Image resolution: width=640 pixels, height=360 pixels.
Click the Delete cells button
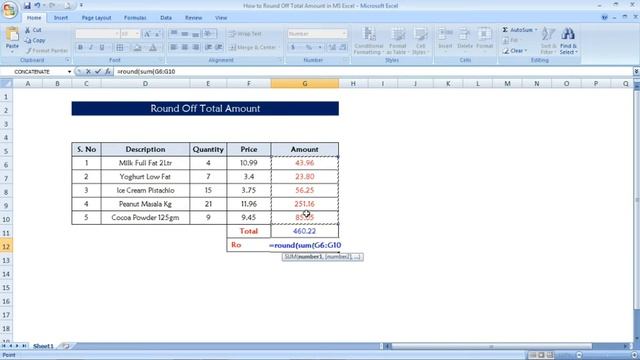point(464,40)
